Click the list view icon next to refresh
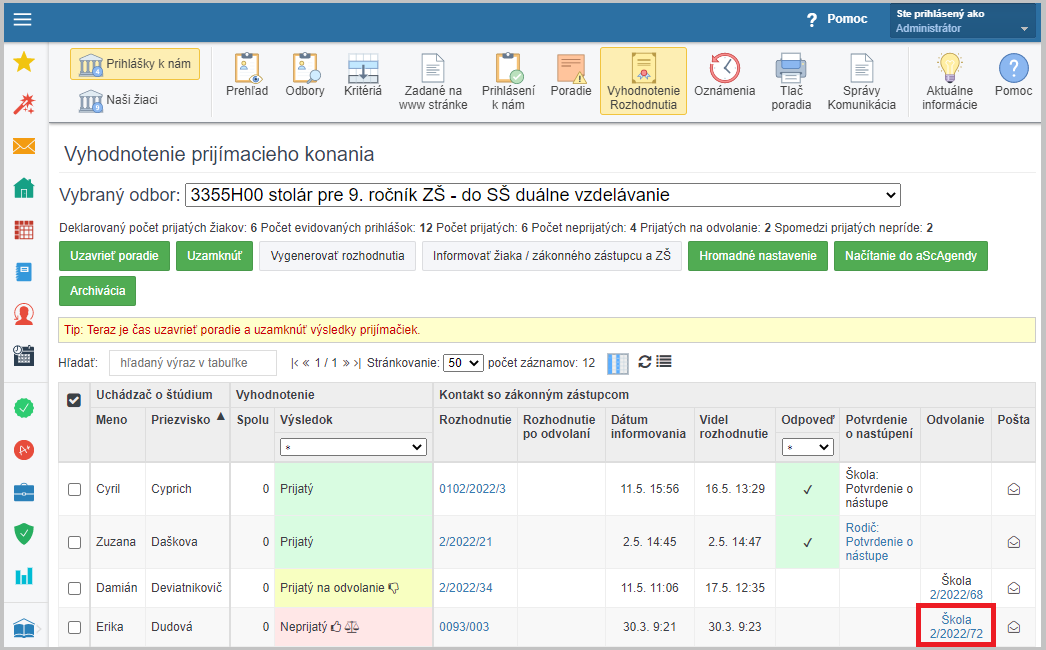The width and height of the screenshot is (1046, 650). pos(664,362)
